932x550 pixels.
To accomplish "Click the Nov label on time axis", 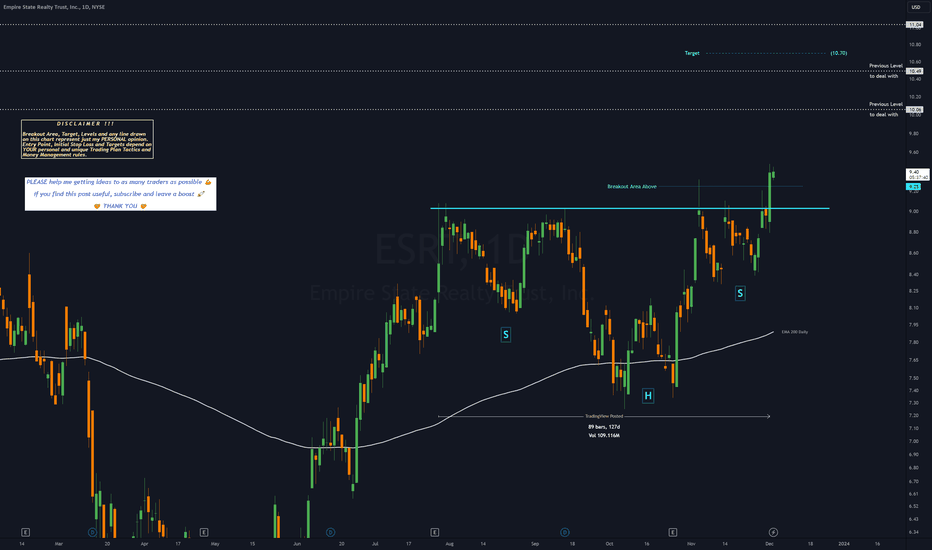I will click(691, 543).
